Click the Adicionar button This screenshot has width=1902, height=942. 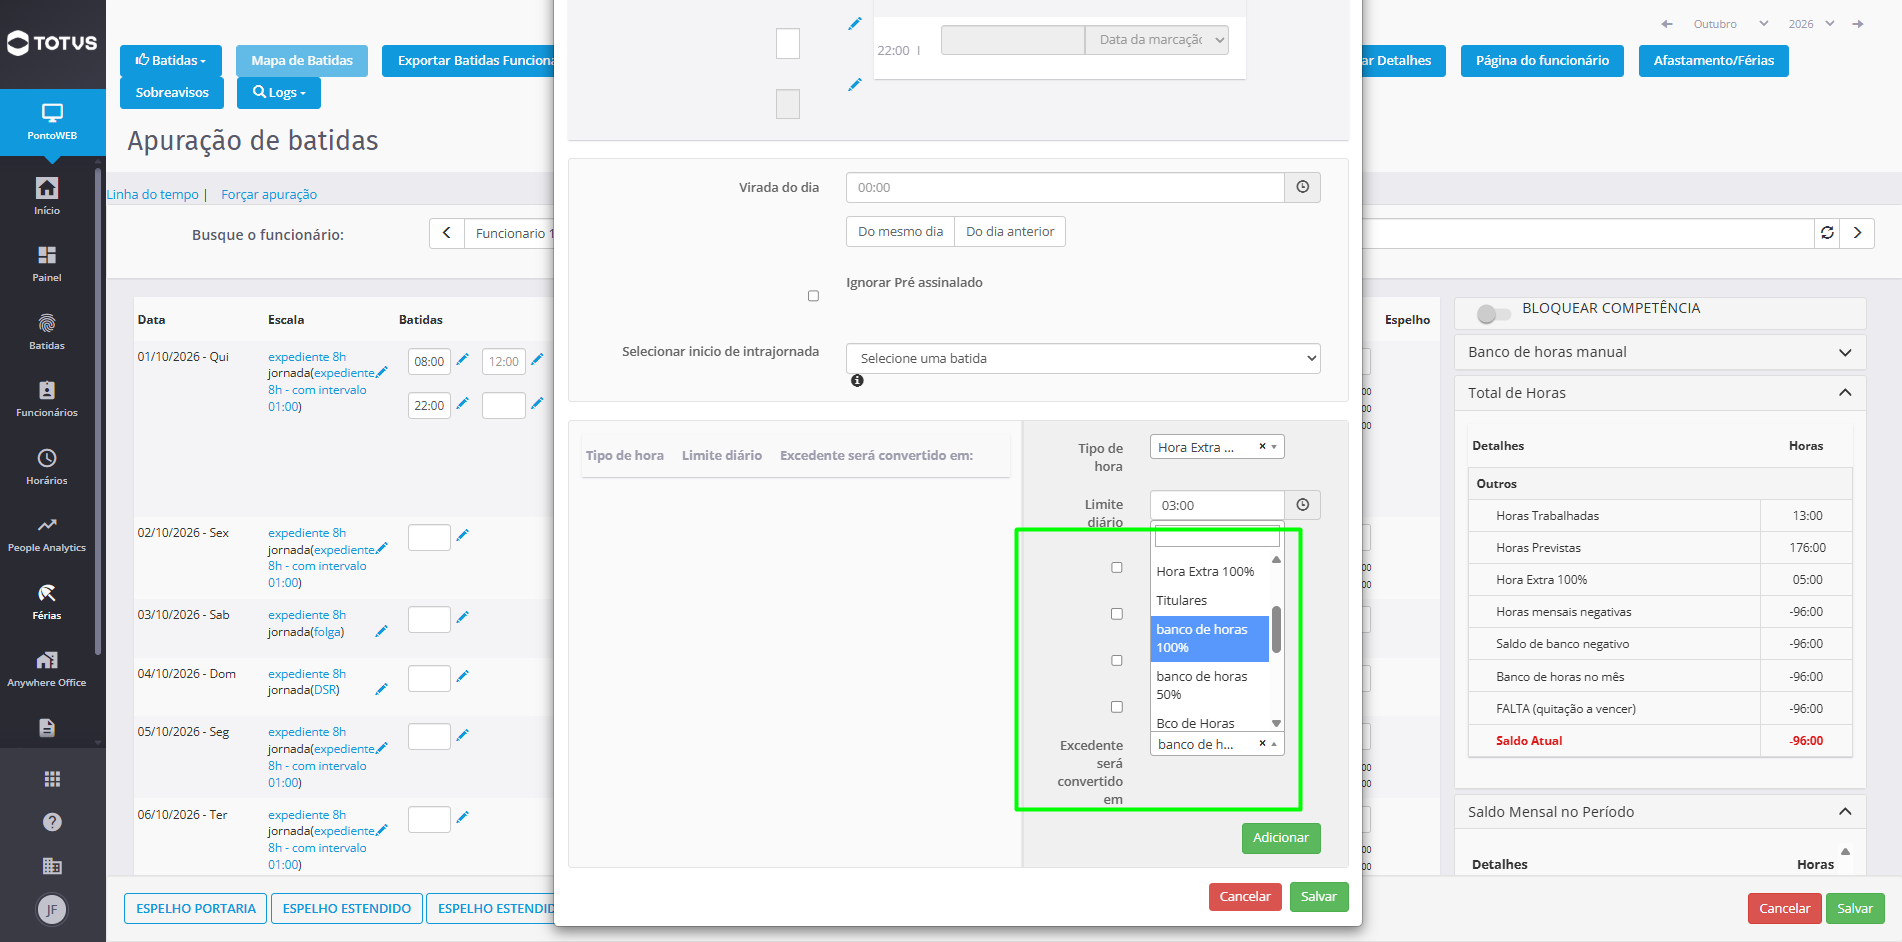[x=1281, y=838]
